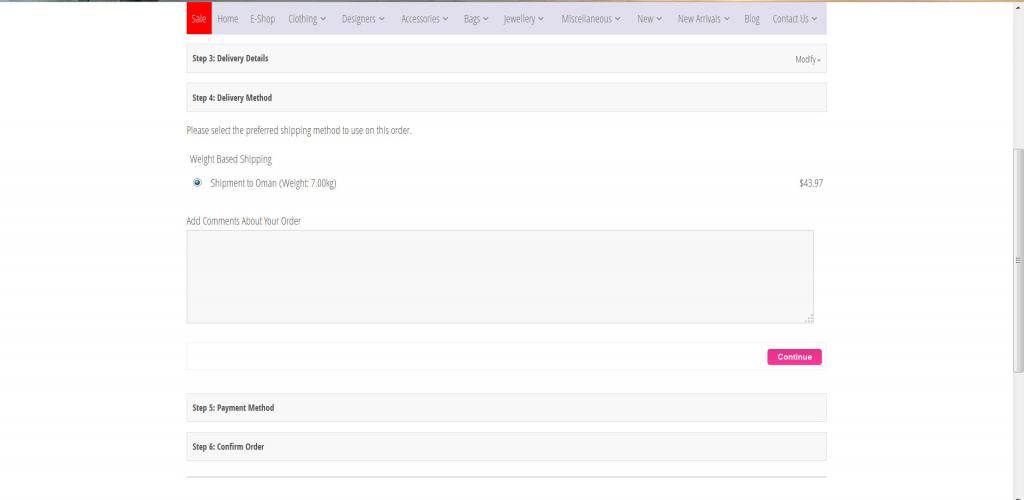Expand the Accessories dropdown menu
The height and width of the screenshot is (500, 1024).
pos(424,19)
